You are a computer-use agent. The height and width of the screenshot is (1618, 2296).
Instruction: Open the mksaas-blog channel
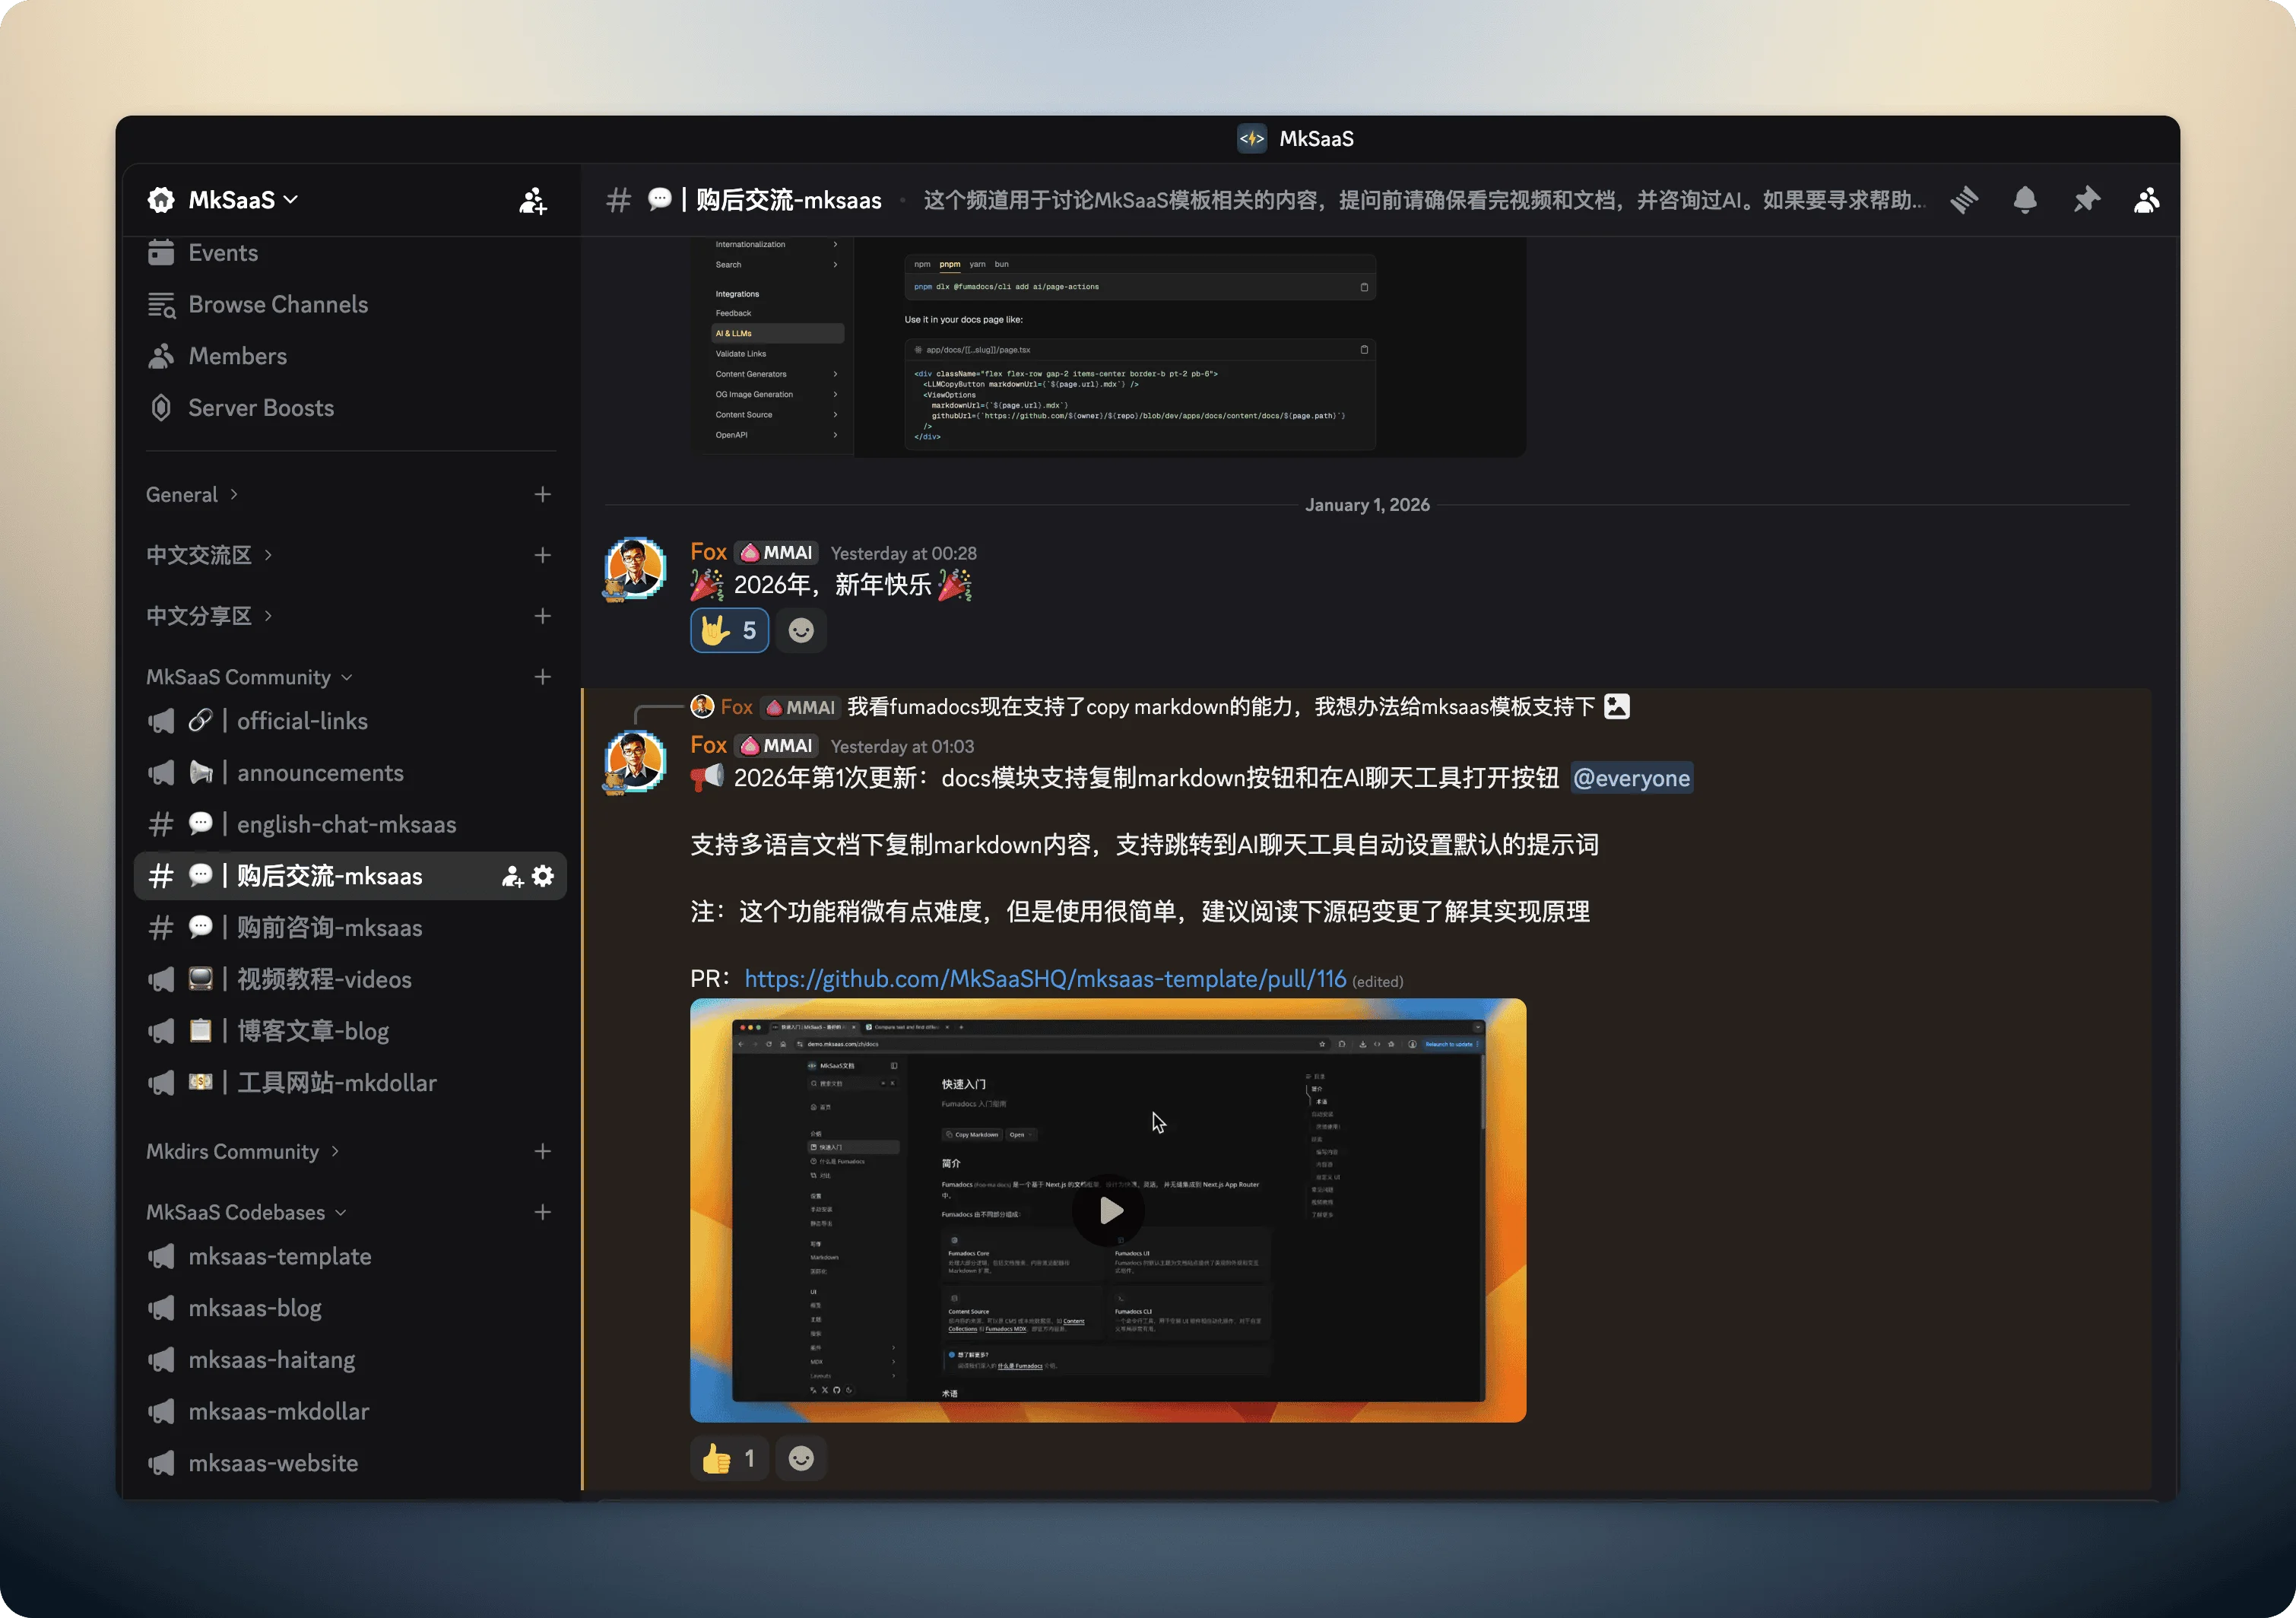point(350,1308)
